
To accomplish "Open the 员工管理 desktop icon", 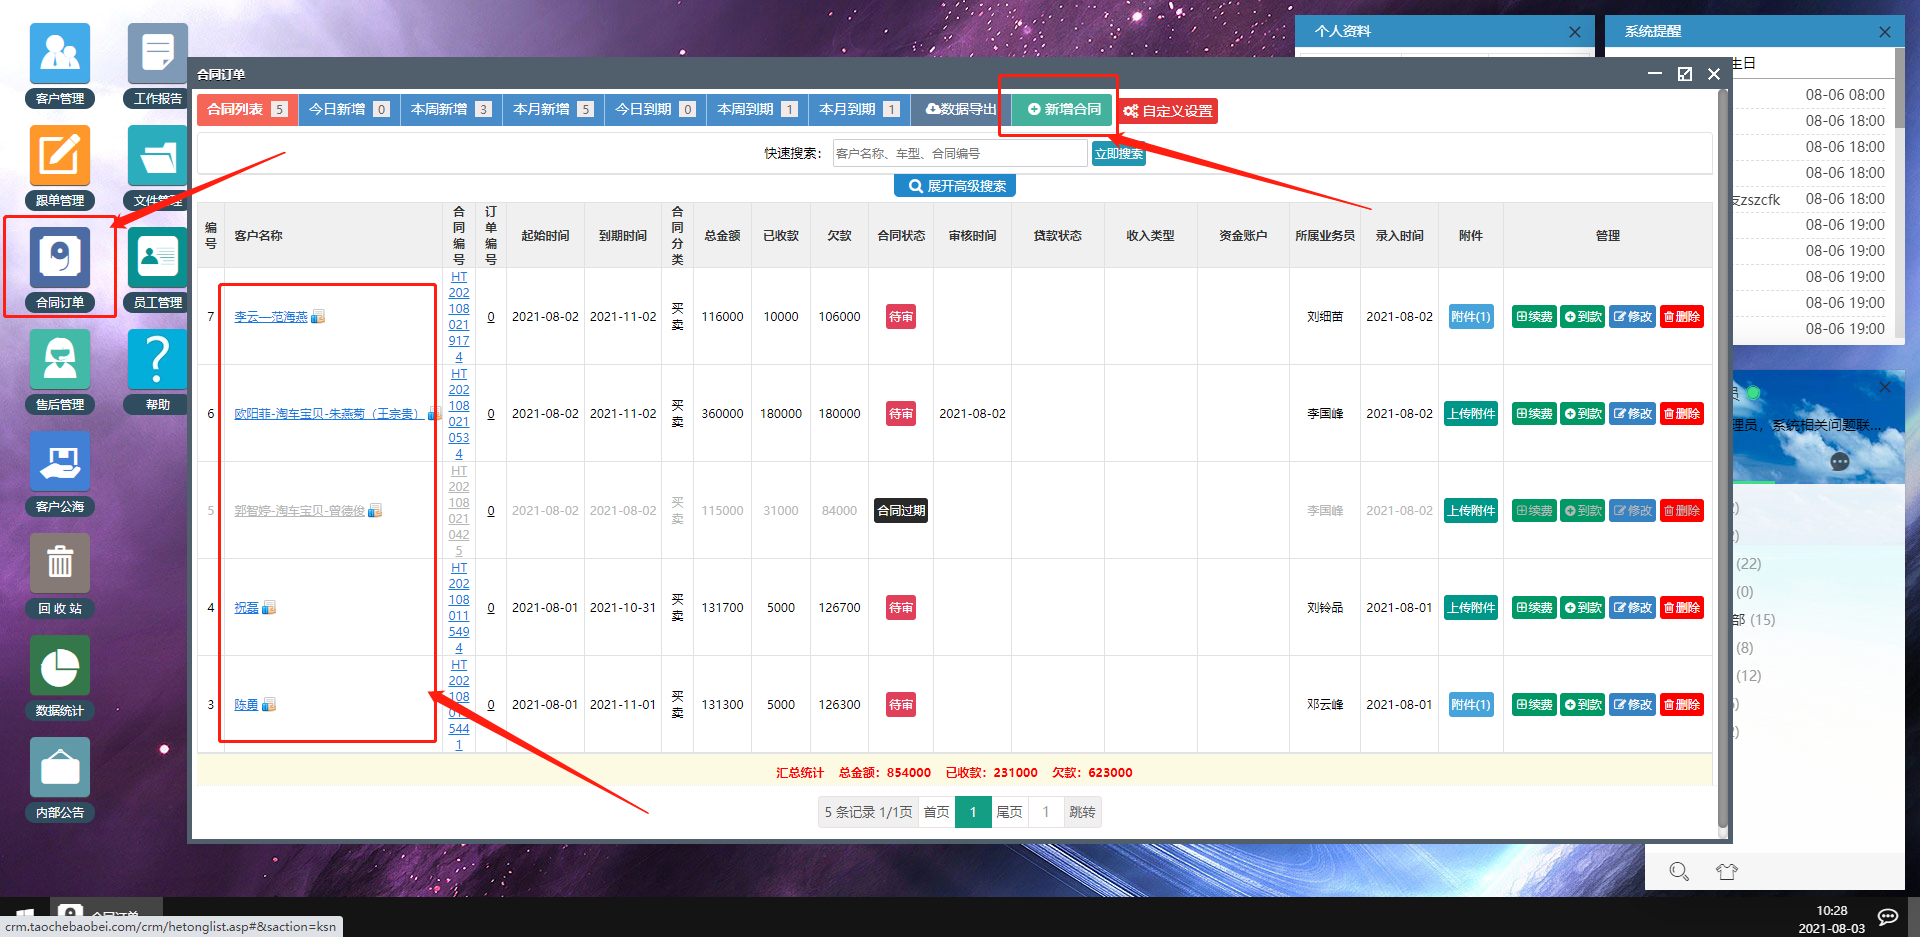I will click(x=157, y=269).
